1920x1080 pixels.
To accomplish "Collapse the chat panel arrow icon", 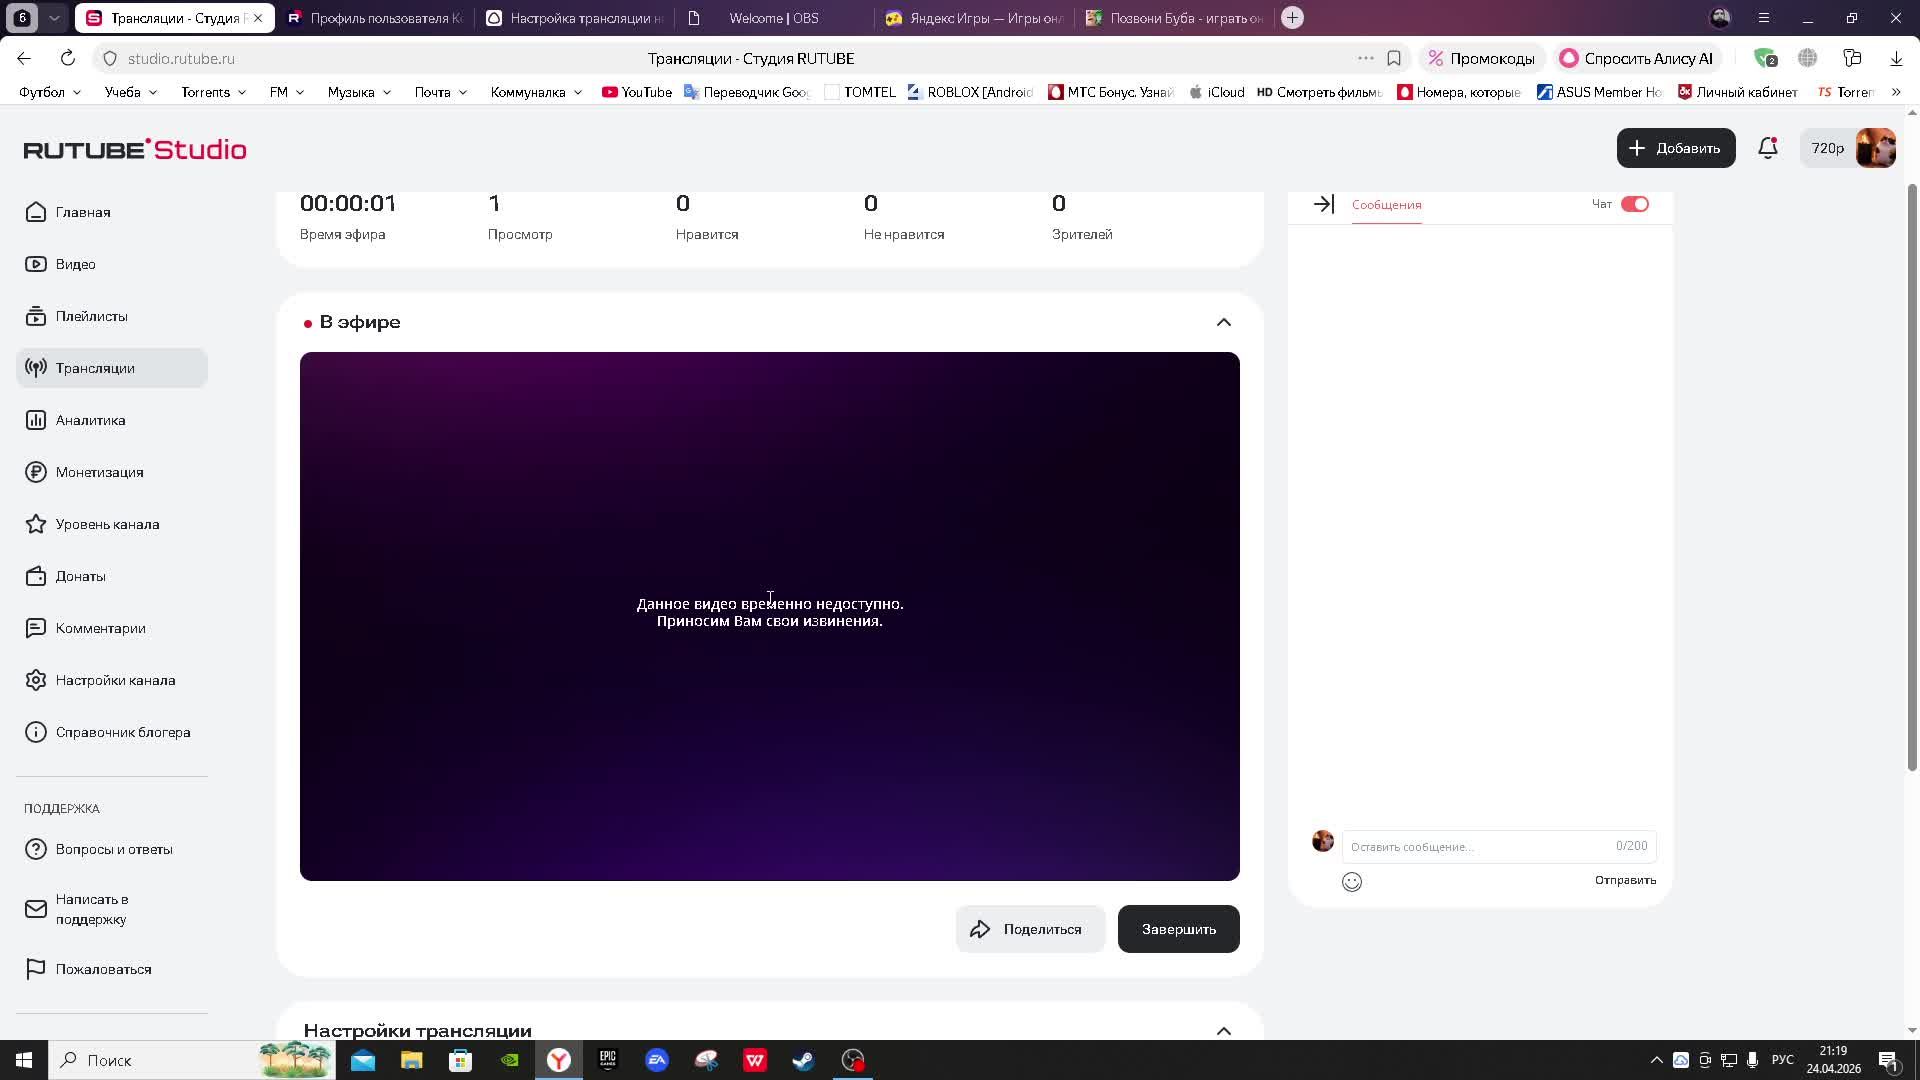I will (x=1323, y=204).
